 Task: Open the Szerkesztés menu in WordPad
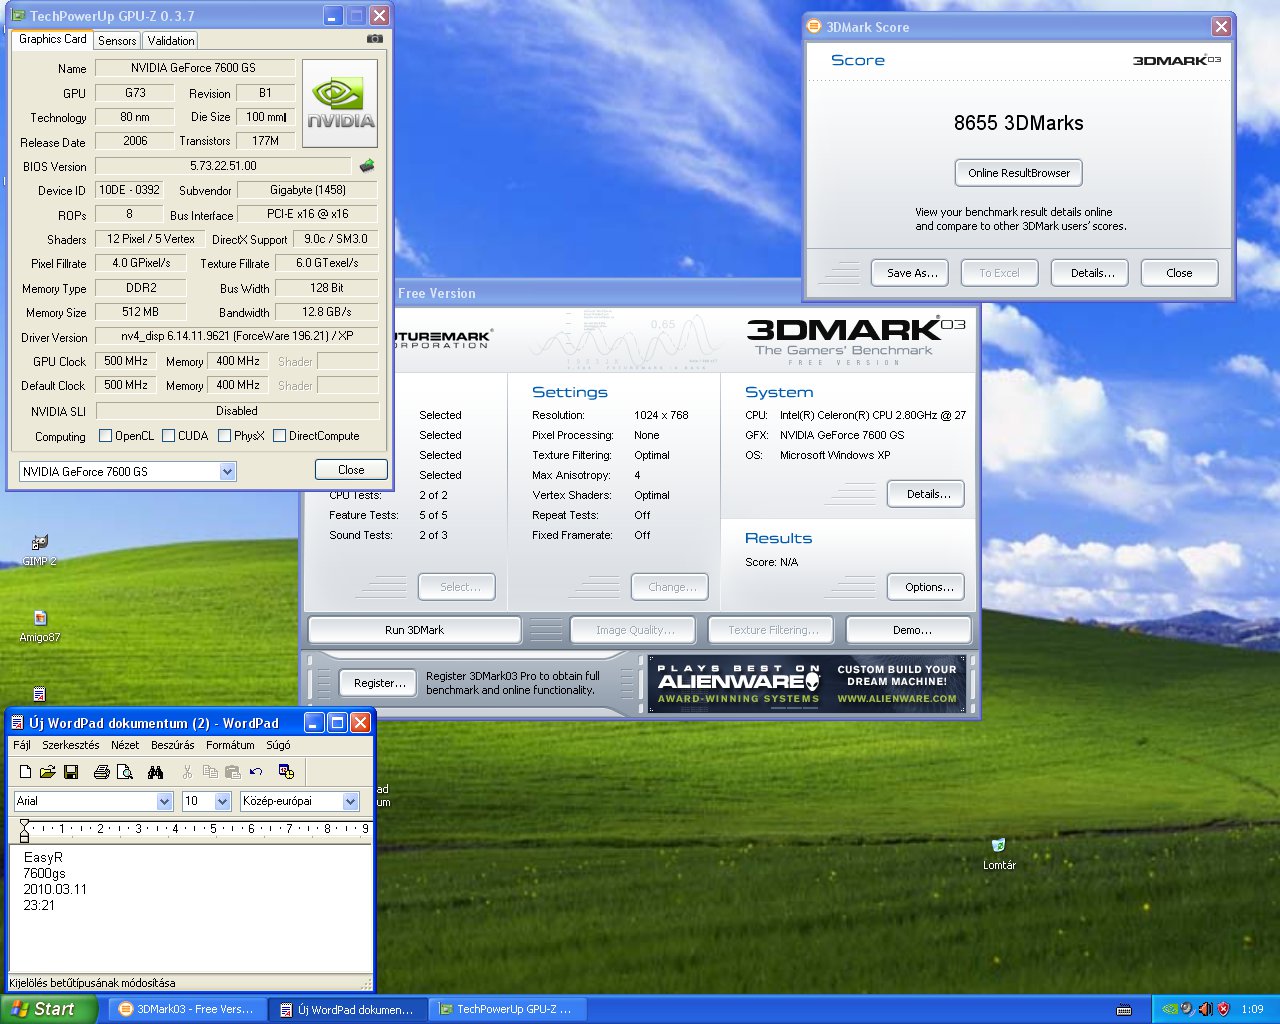(71, 745)
